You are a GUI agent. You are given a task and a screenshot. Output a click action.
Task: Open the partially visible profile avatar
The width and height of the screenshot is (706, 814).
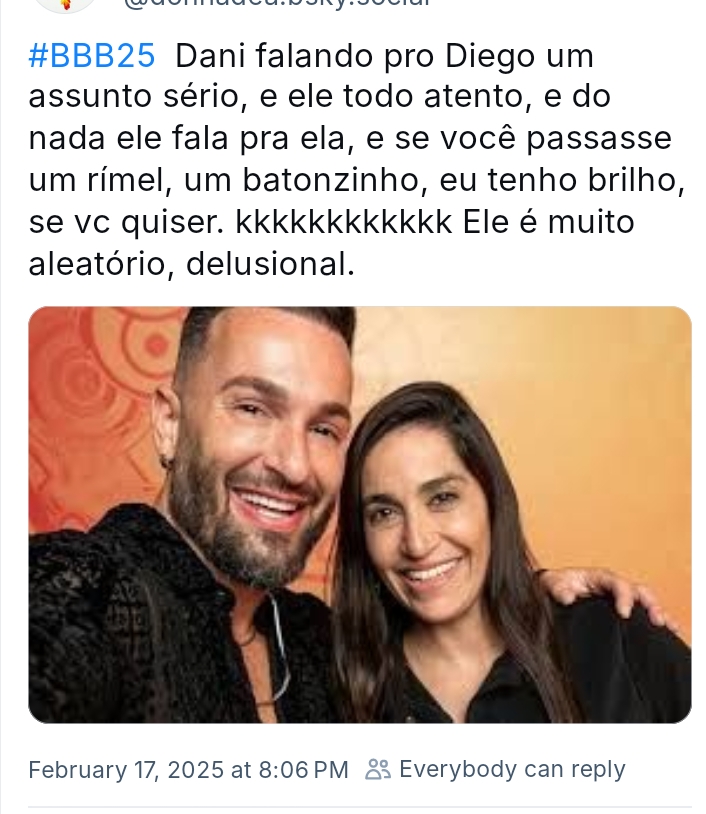tap(64, 5)
